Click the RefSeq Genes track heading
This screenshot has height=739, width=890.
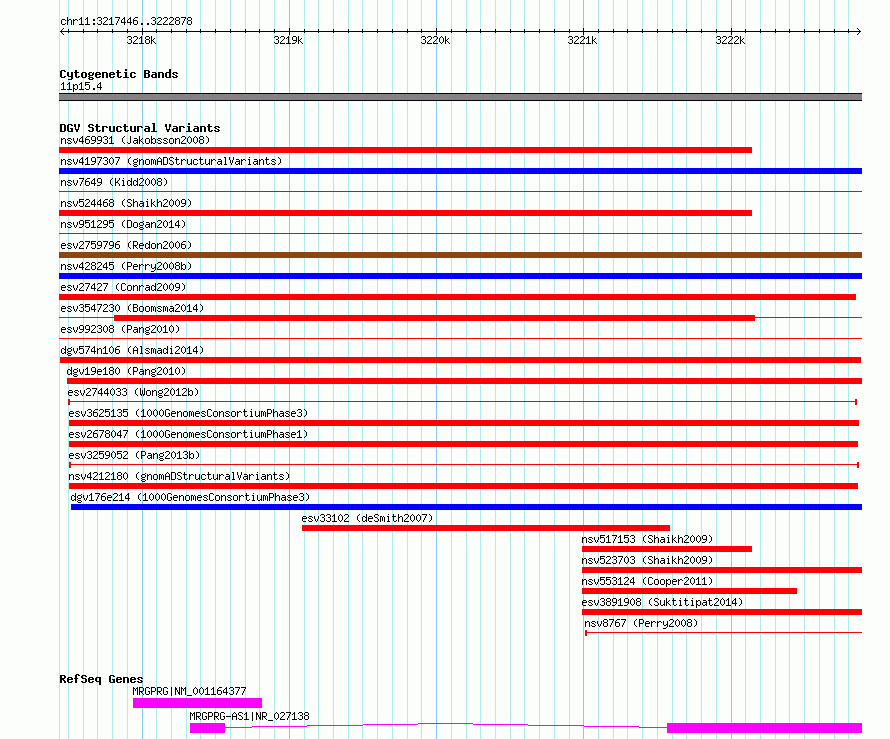coord(101,679)
